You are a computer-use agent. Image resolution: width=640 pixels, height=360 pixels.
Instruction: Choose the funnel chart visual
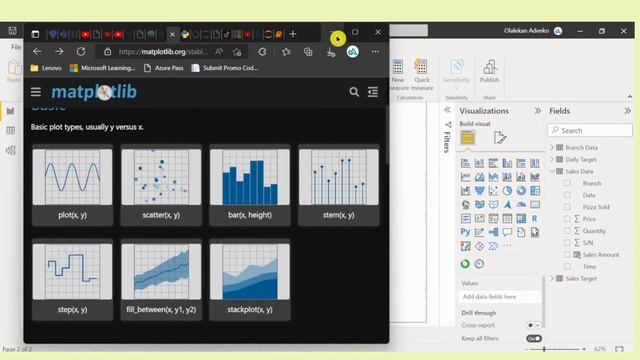point(479,191)
